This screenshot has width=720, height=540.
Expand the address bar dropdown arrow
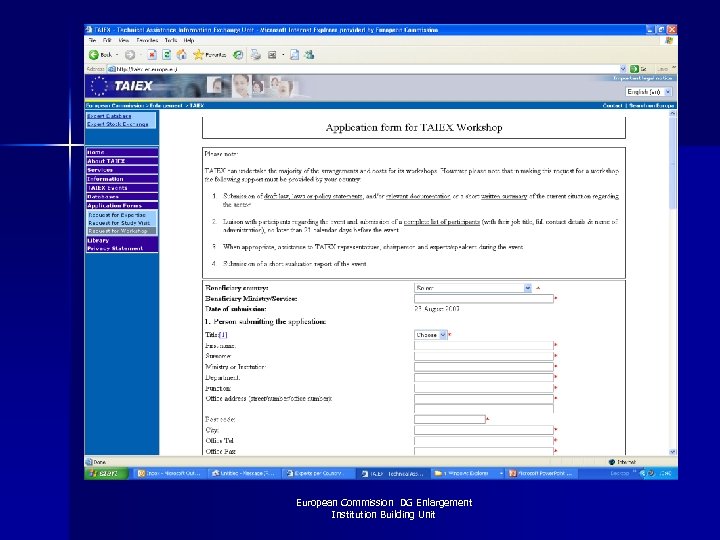pyautogui.click(x=623, y=69)
